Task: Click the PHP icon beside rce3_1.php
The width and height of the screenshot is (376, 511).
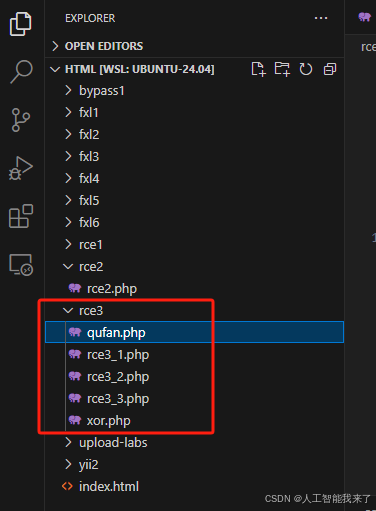Action: tap(75, 354)
